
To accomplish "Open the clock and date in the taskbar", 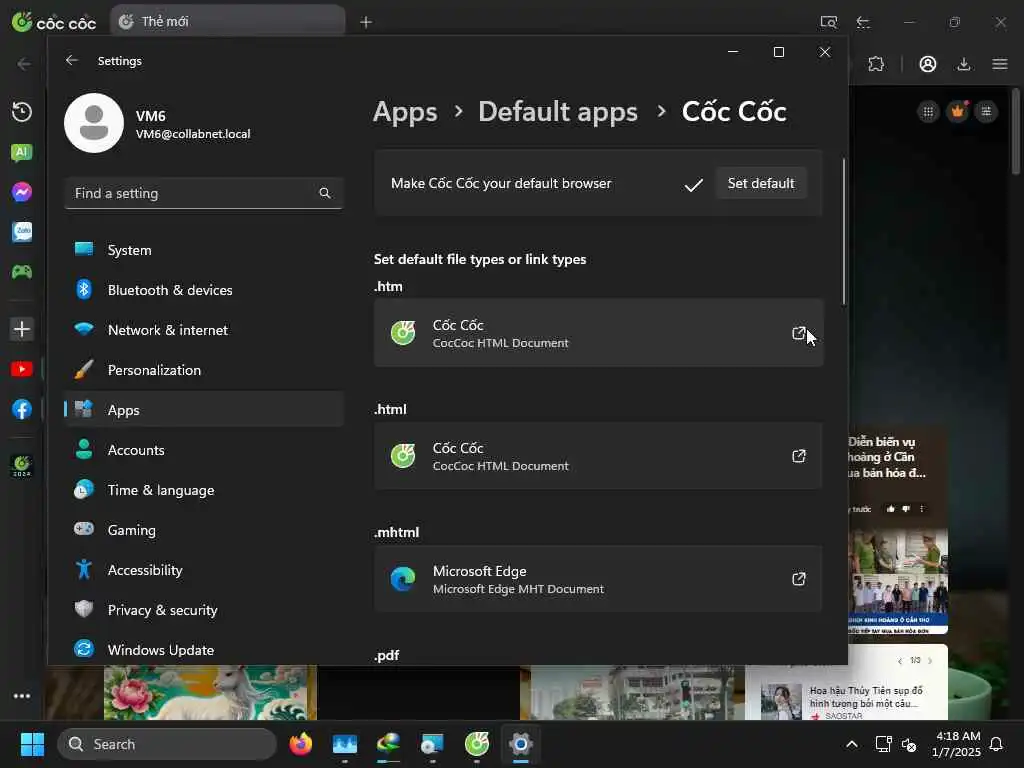I will (957, 744).
